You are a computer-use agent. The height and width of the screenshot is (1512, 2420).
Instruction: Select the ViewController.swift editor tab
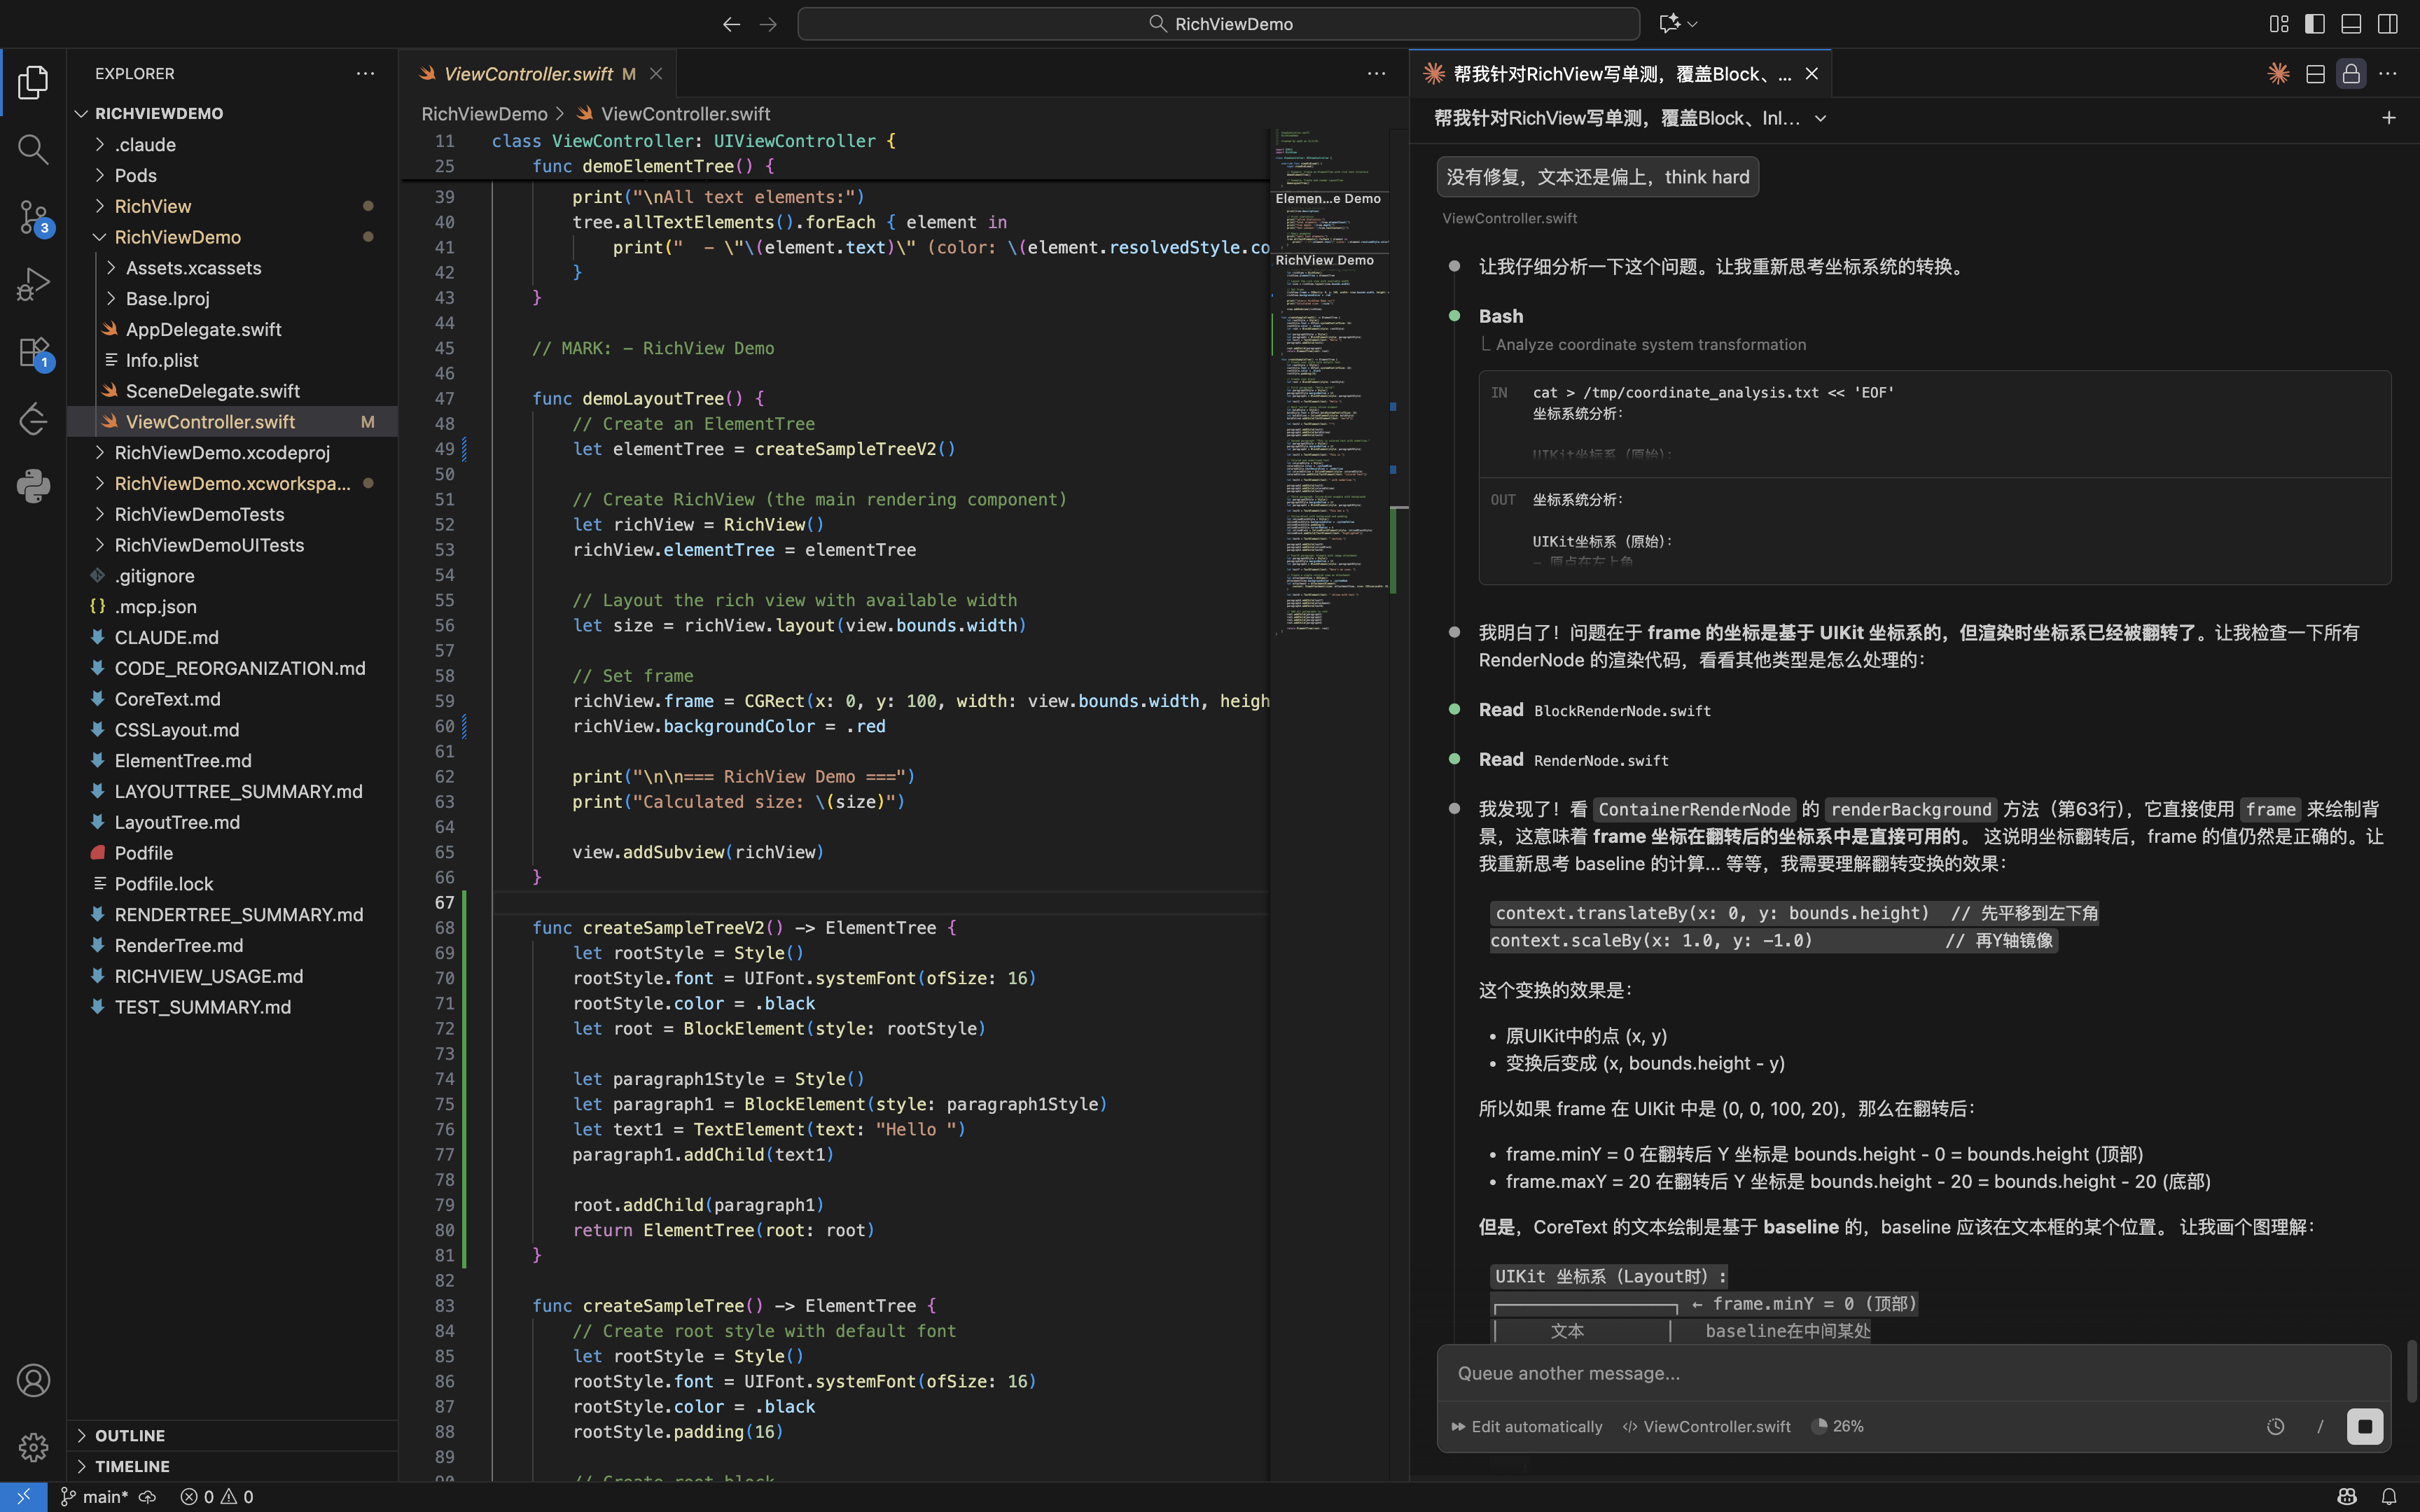pyautogui.click(x=528, y=74)
